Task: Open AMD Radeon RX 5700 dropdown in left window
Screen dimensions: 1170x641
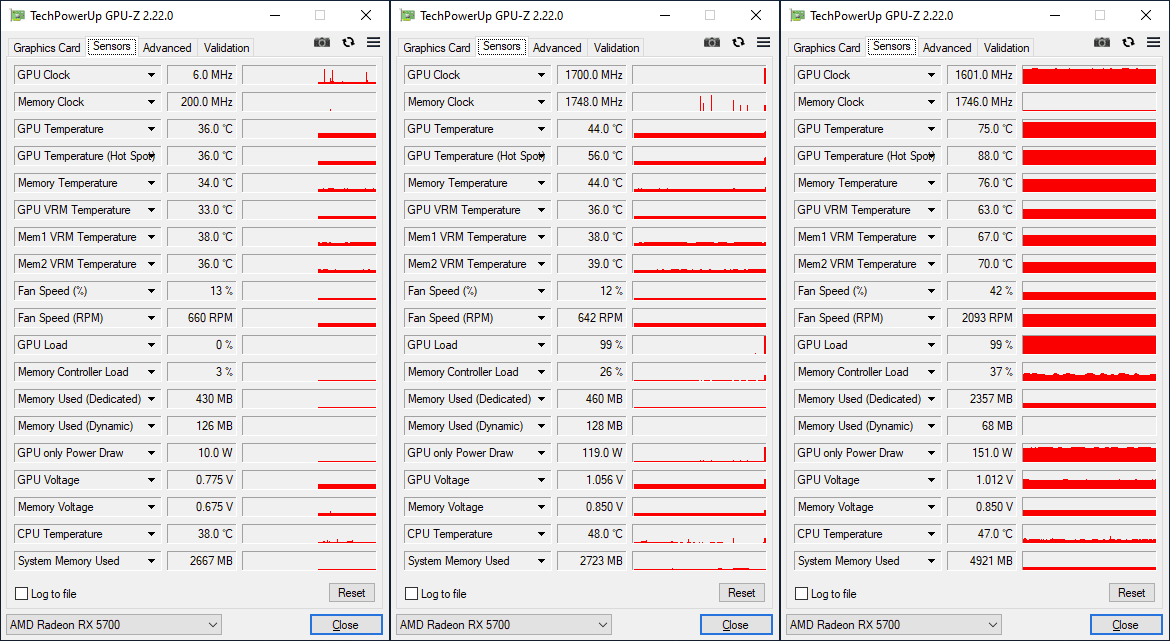Action: (x=114, y=625)
